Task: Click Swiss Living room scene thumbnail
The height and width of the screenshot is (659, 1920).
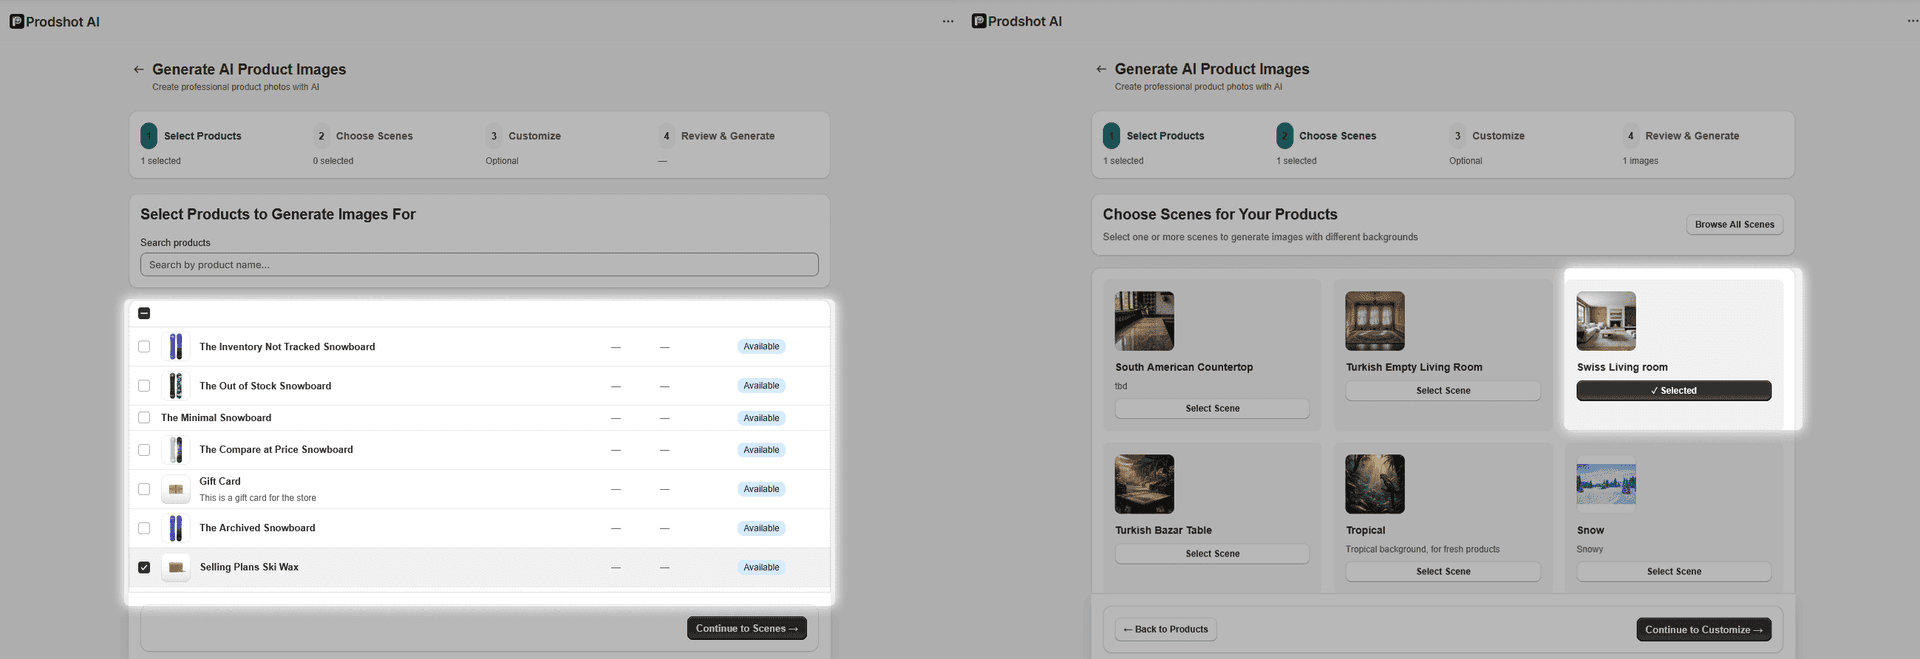Action: point(1606,321)
